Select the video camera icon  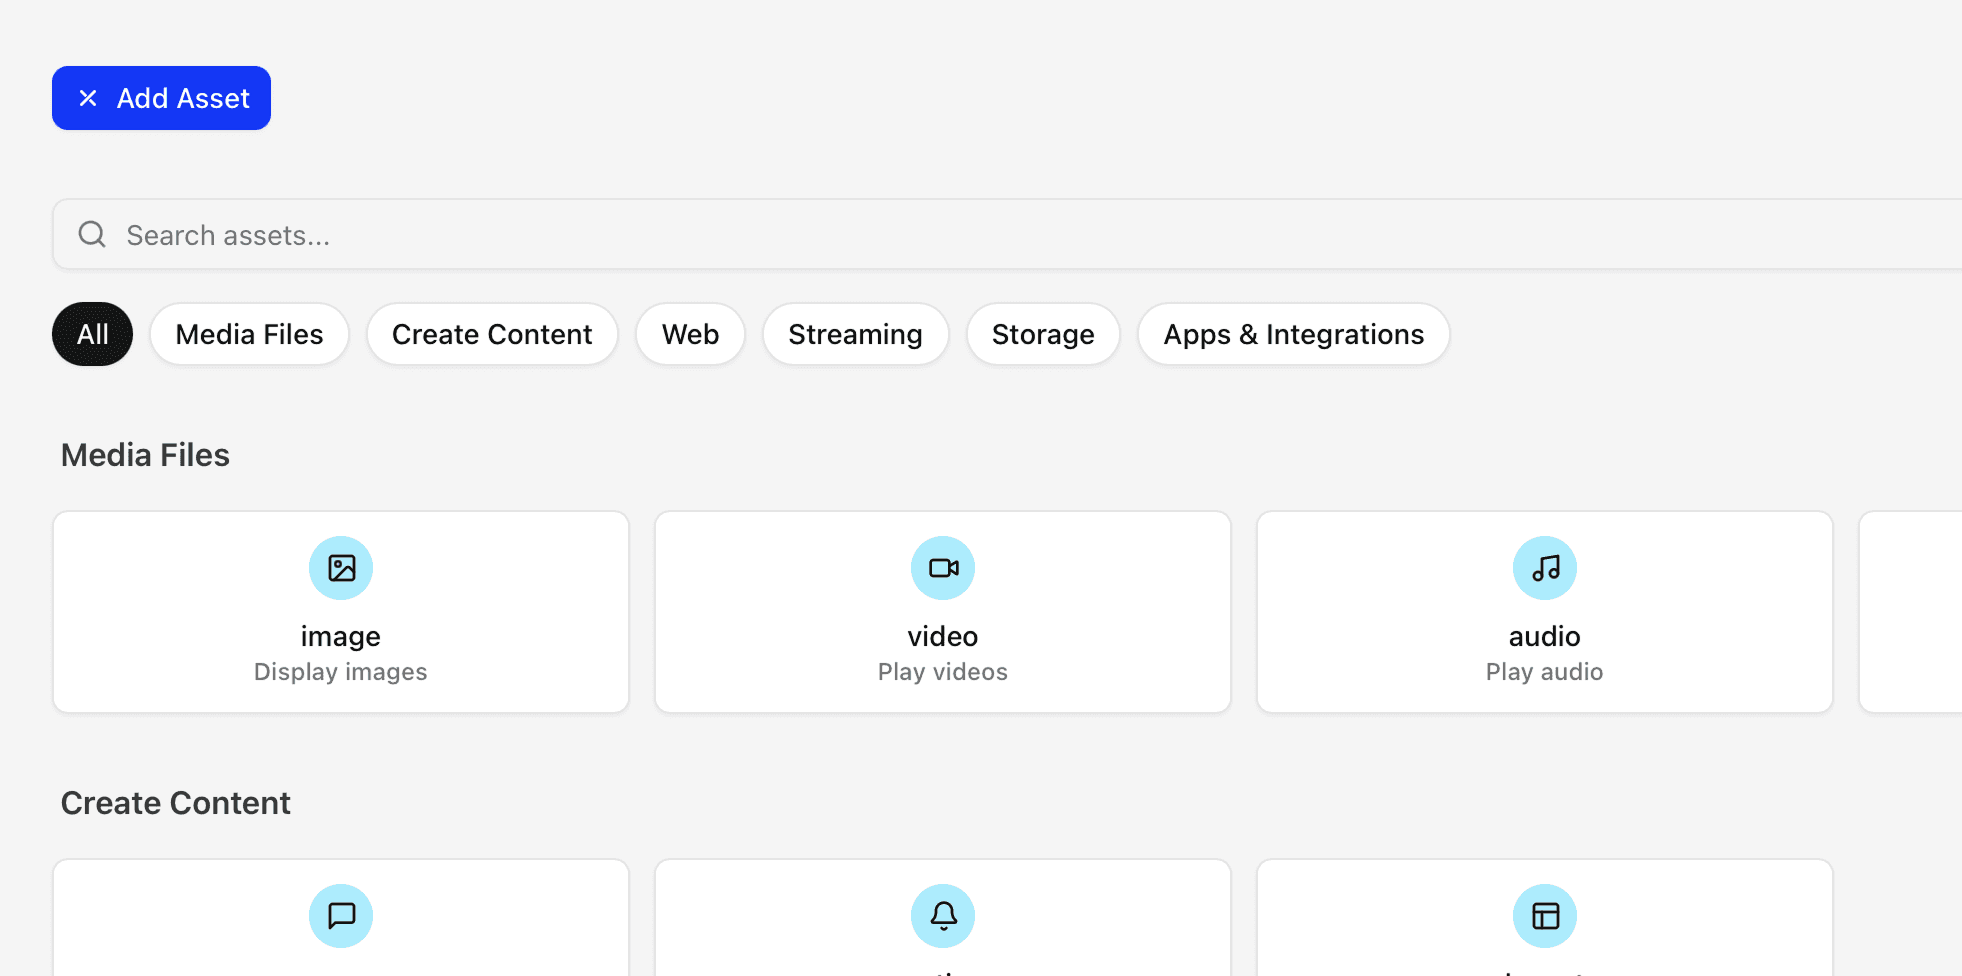coord(943,568)
